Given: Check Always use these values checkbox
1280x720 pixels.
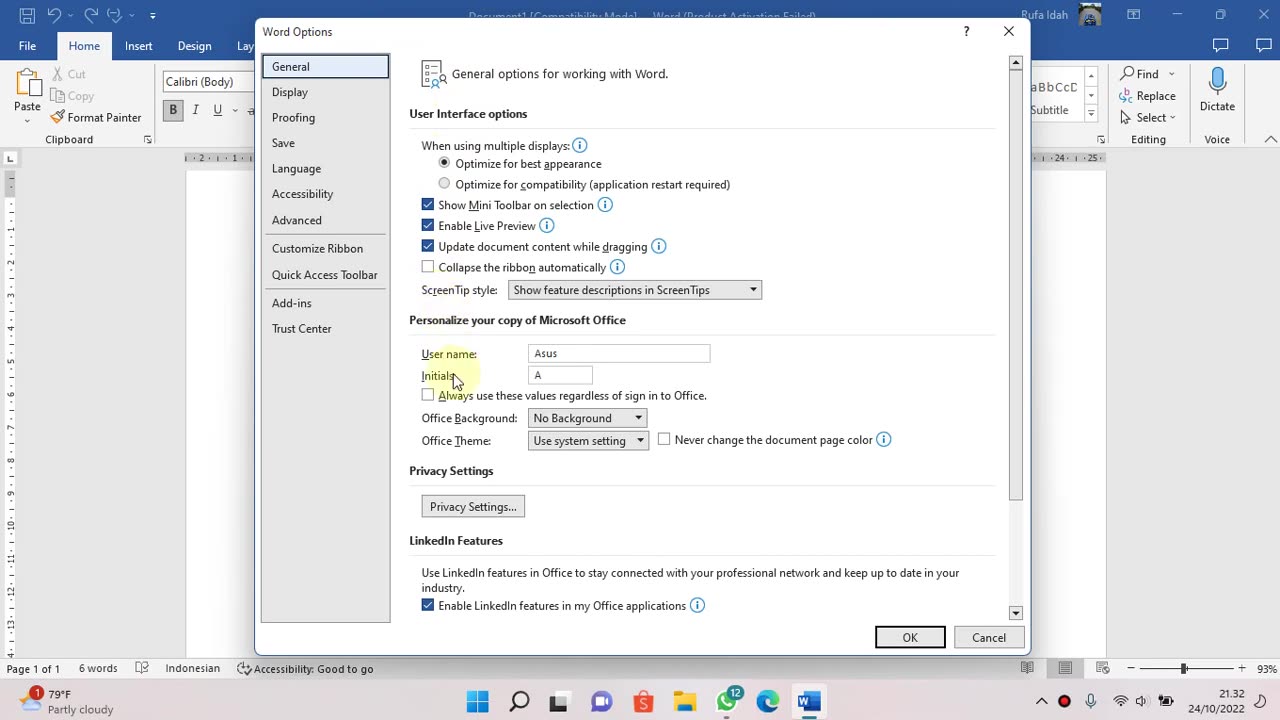Looking at the screenshot, I should tap(428, 395).
